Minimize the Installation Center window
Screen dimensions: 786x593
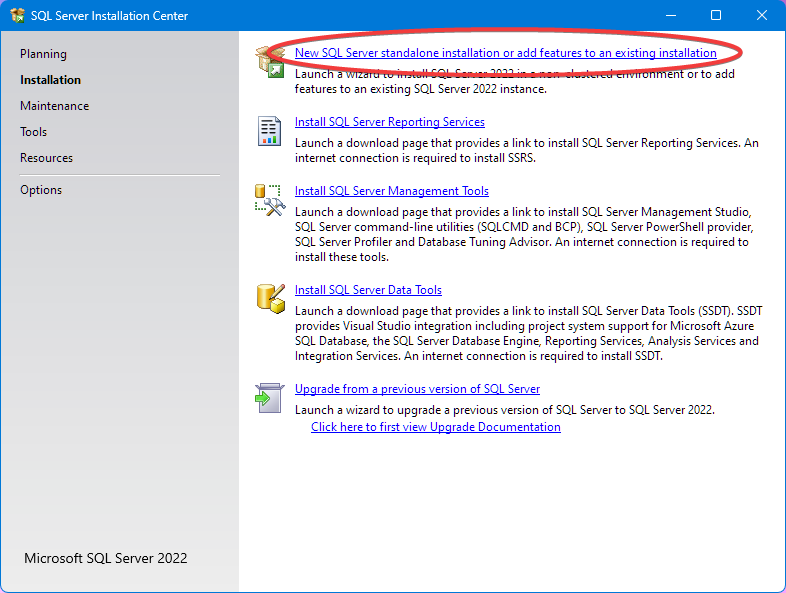coord(671,16)
